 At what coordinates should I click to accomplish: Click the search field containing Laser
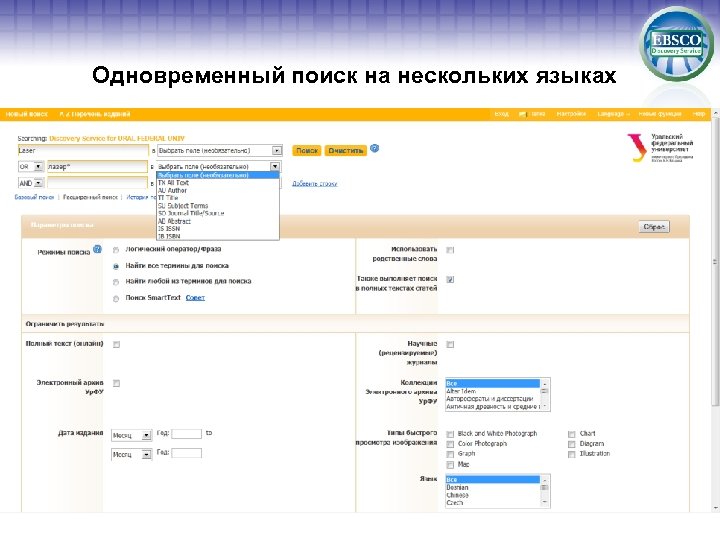point(83,151)
